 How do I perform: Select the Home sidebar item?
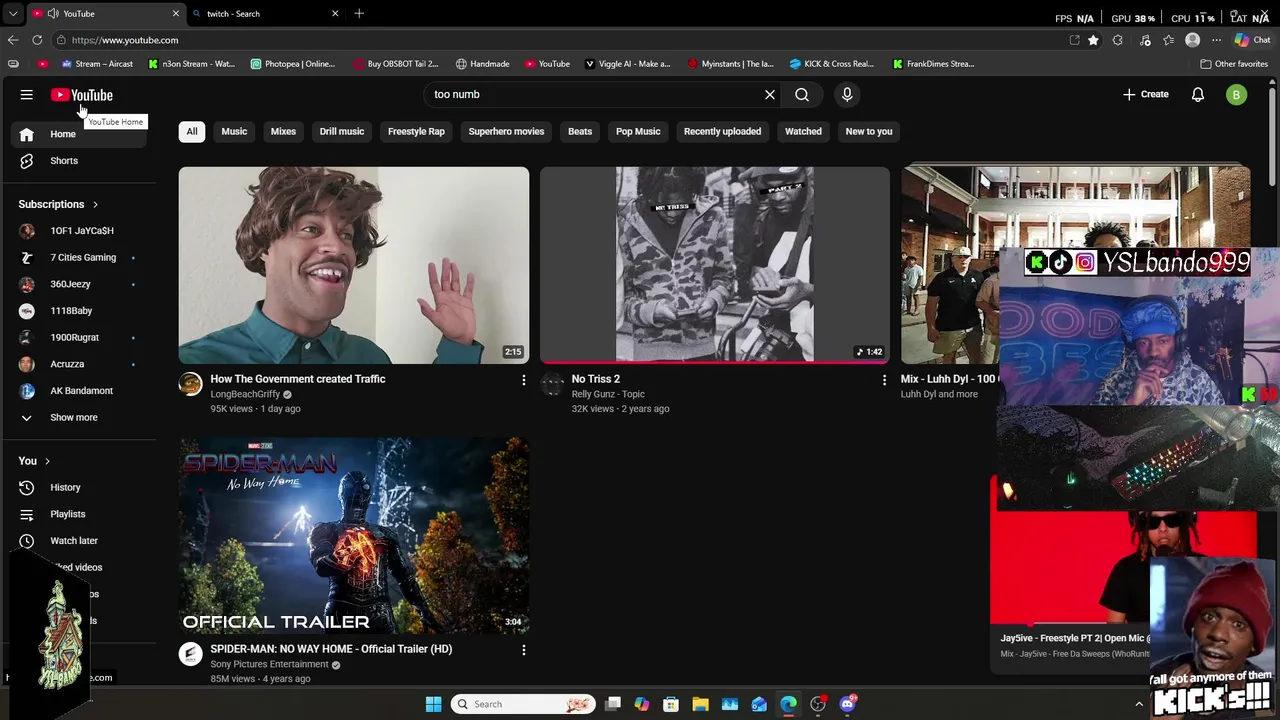click(x=78, y=134)
